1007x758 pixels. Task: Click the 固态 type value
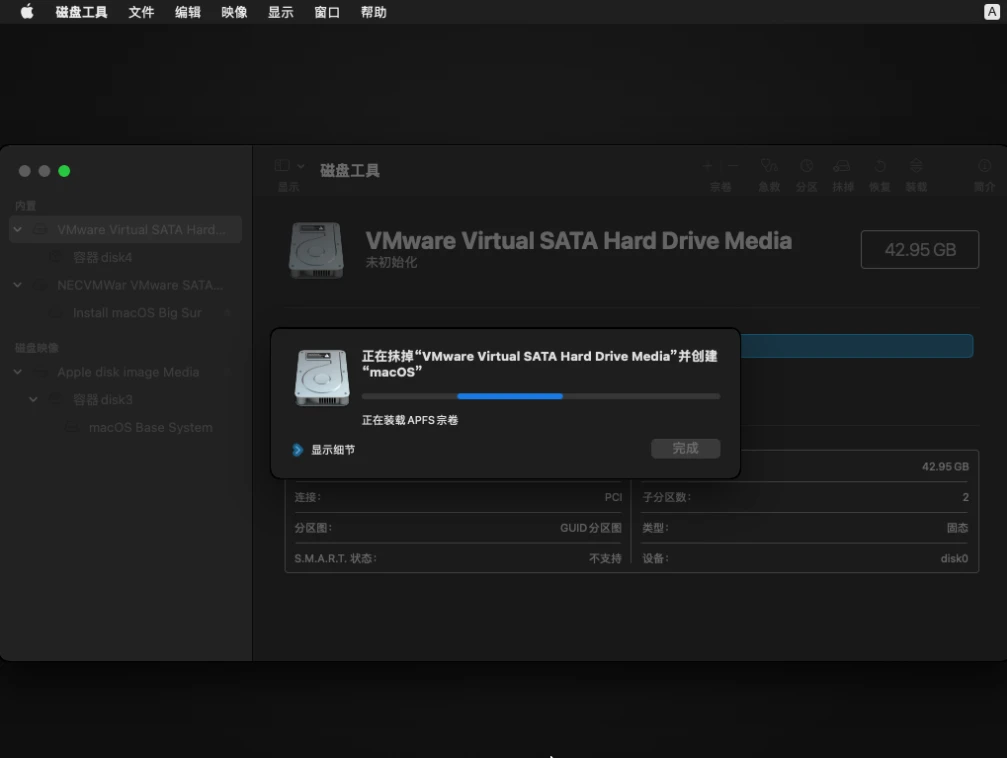(x=958, y=528)
